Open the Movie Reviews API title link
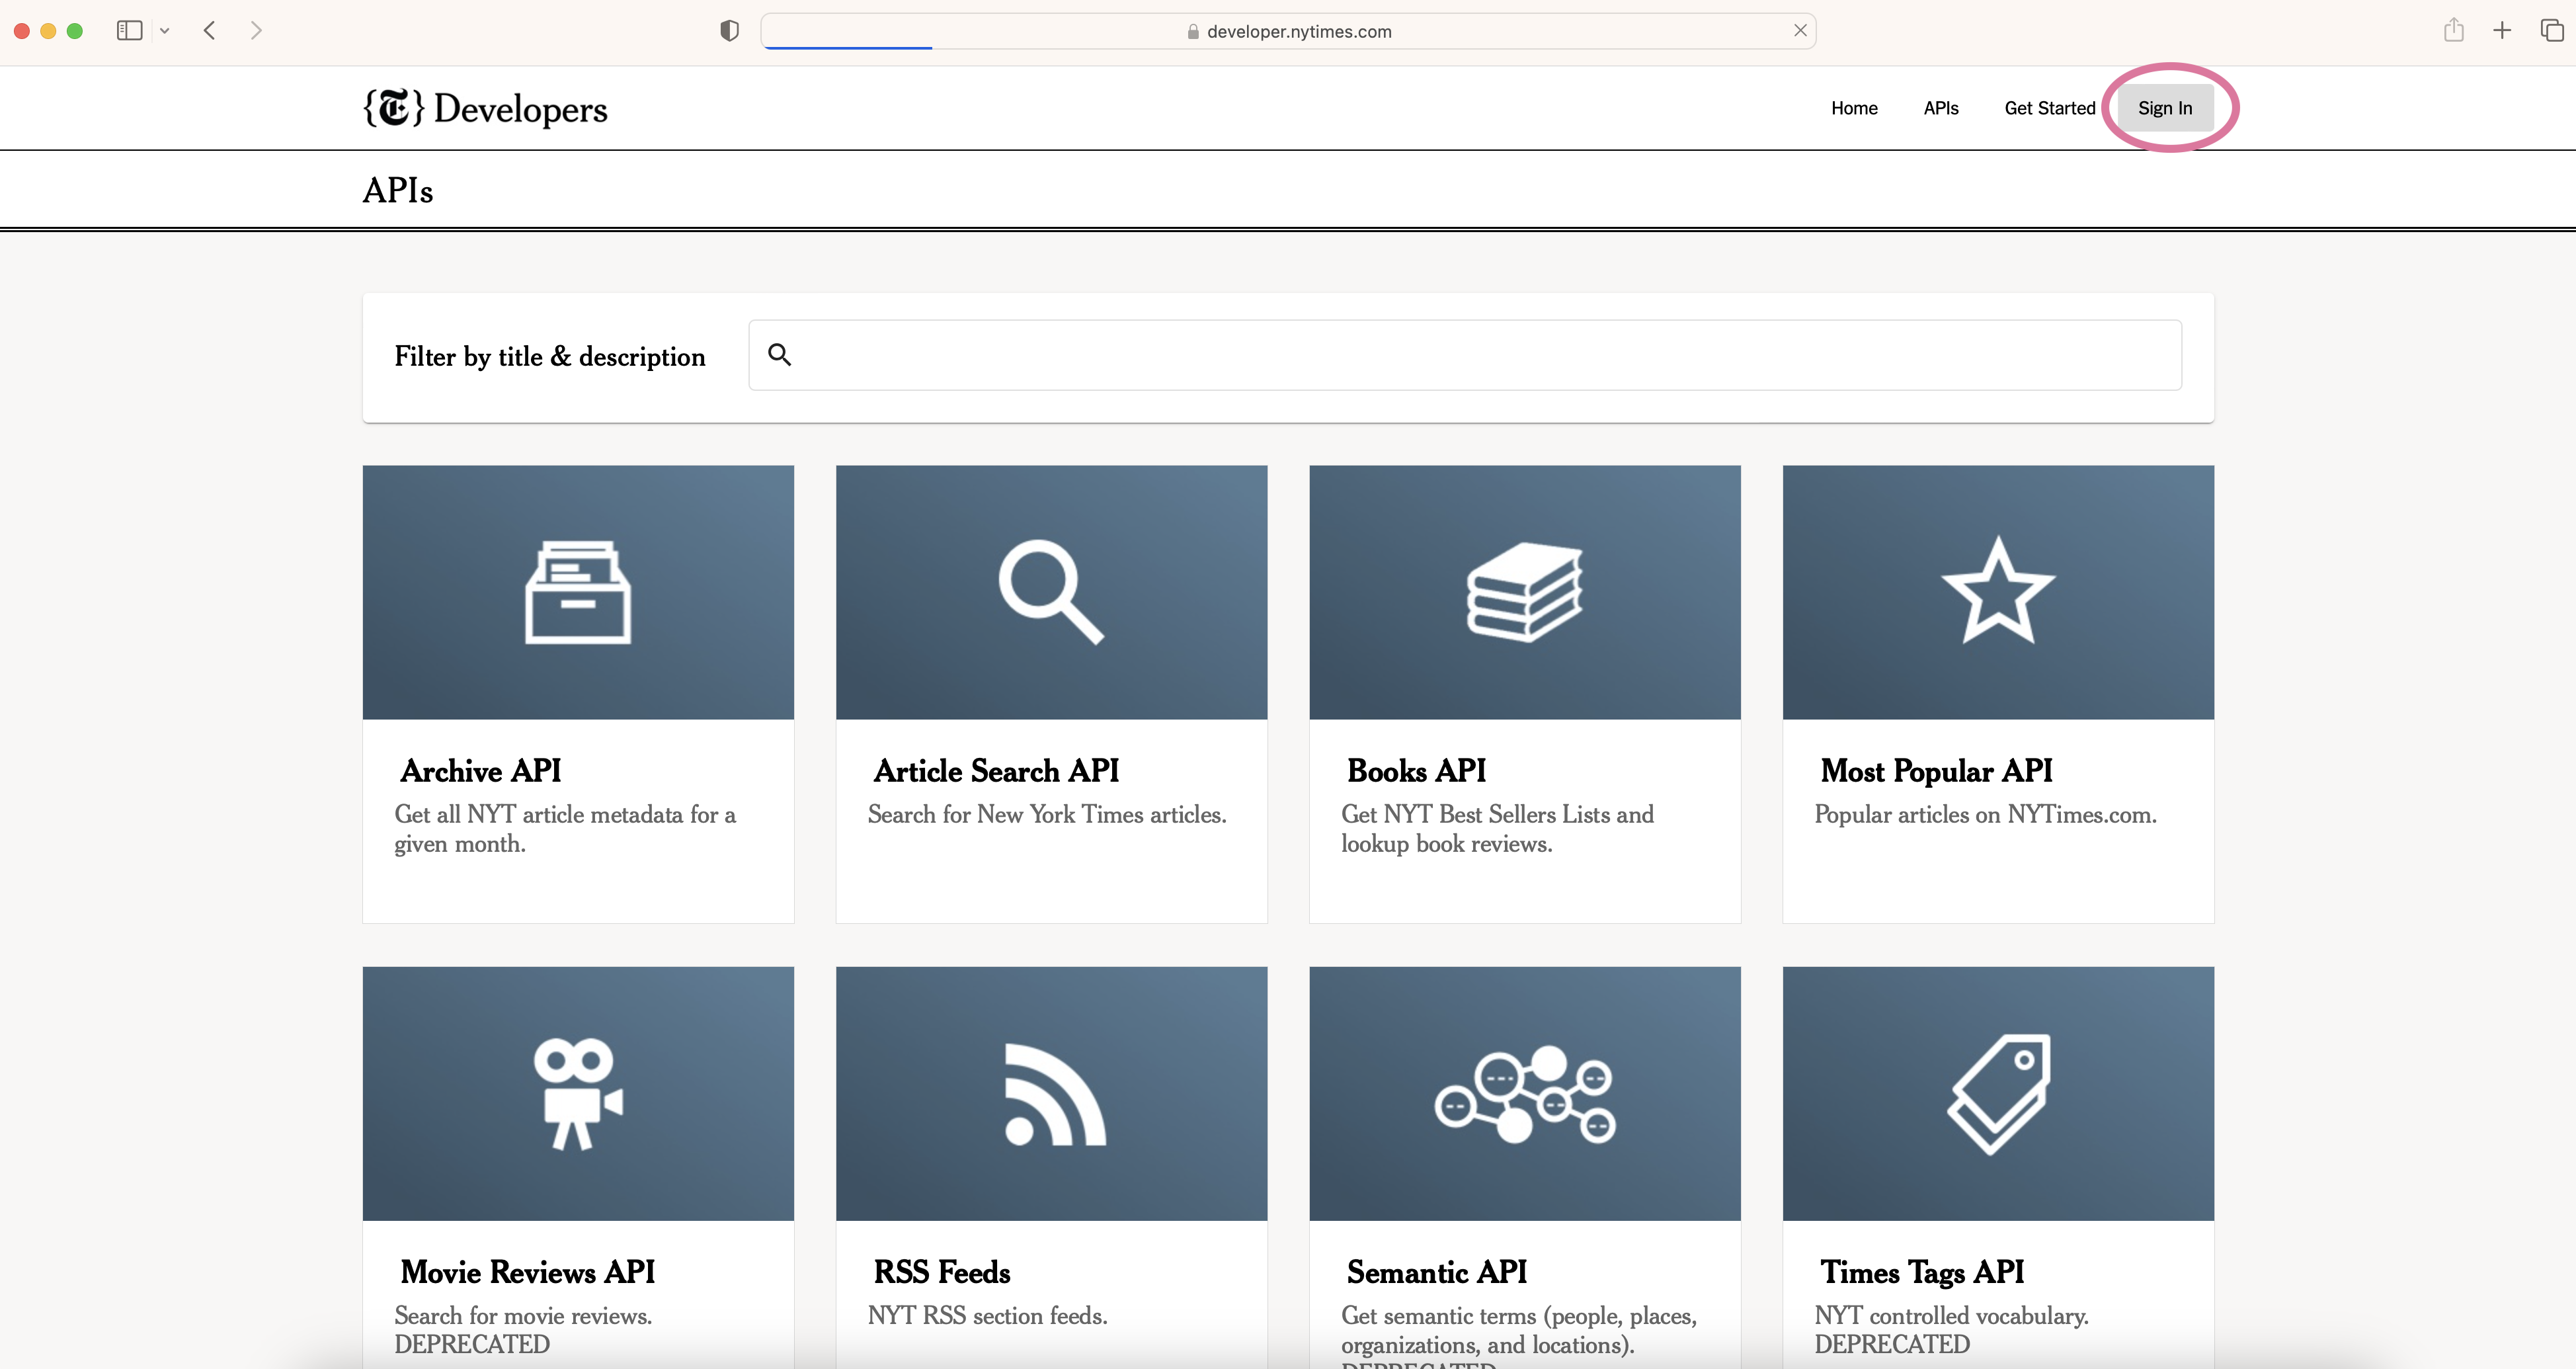The height and width of the screenshot is (1369, 2576). click(x=527, y=1272)
